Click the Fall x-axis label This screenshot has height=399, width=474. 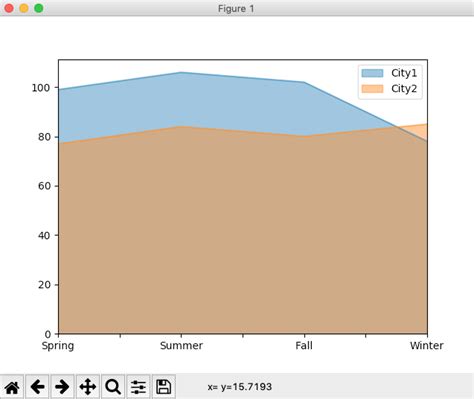(304, 345)
